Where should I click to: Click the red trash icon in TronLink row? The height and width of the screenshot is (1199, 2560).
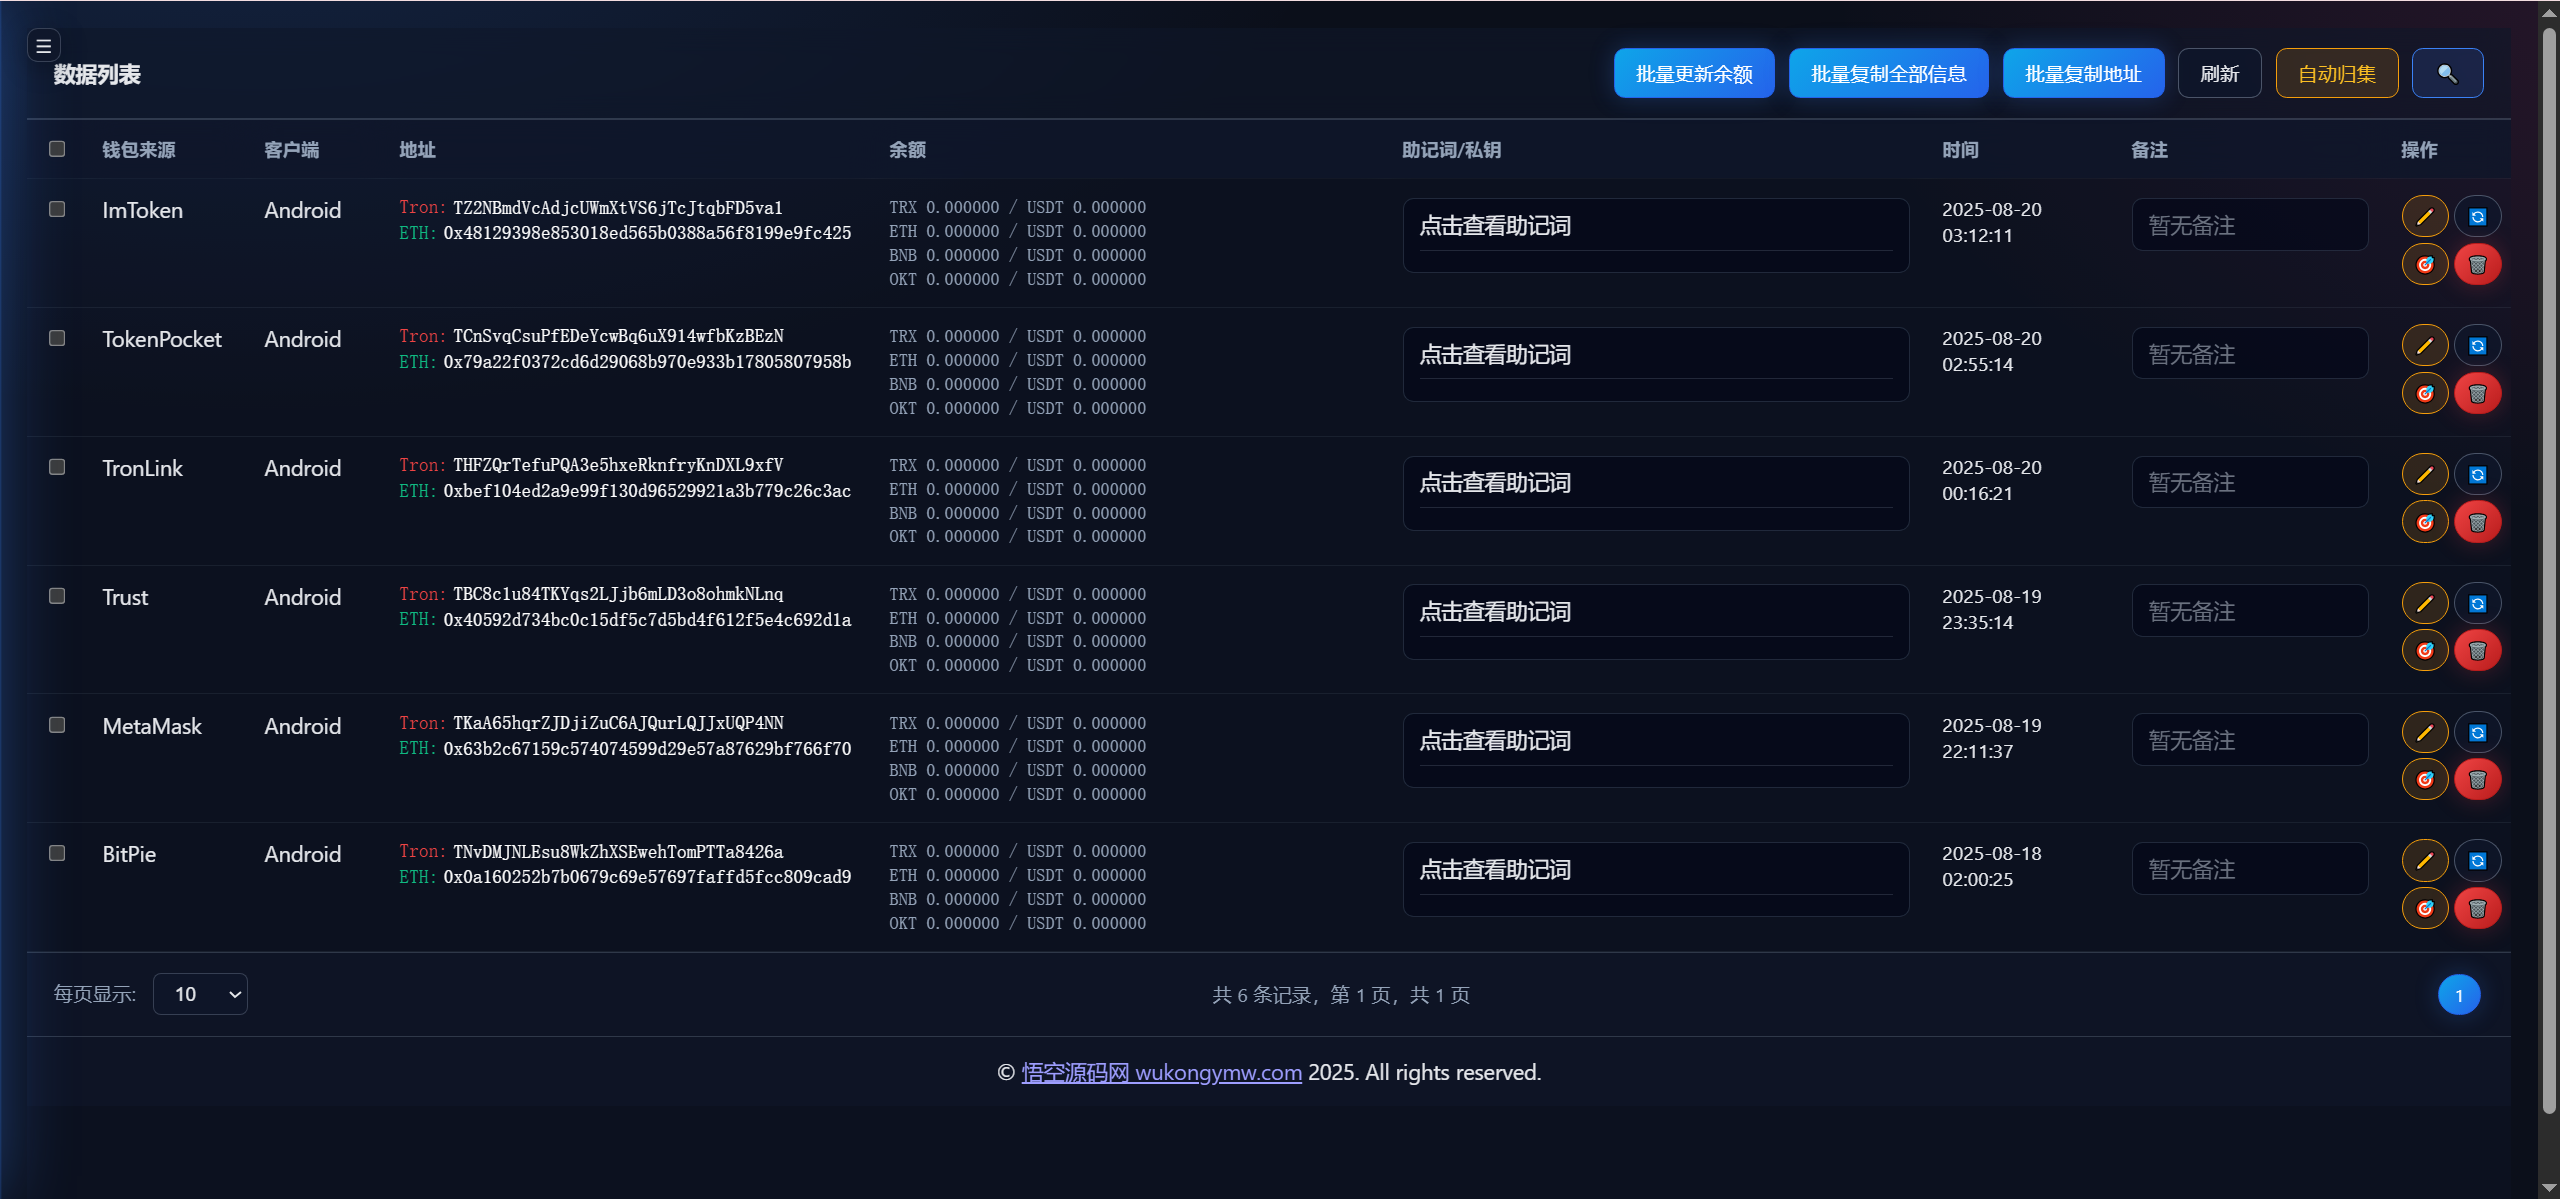pyautogui.click(x=2477, y=522)
